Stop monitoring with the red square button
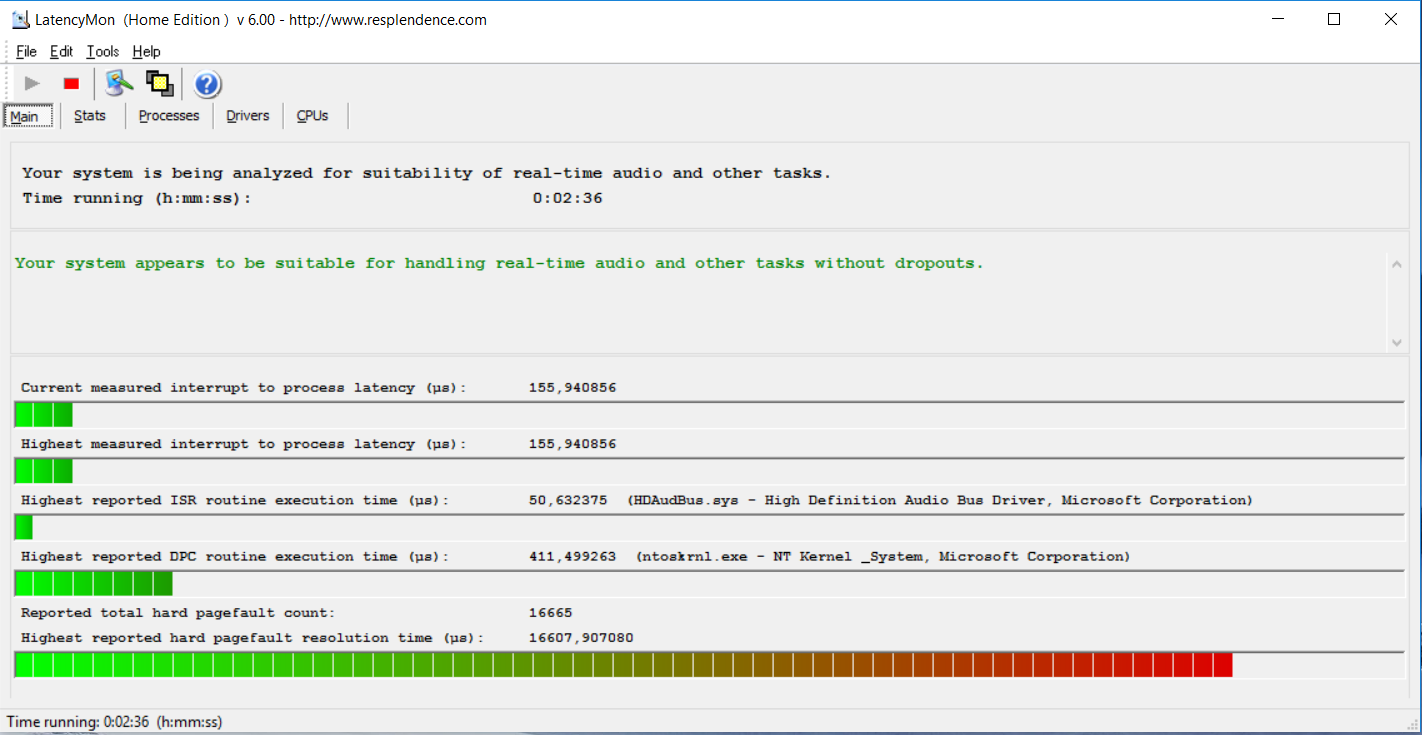The image size is (1422, 735). (71, 84)
